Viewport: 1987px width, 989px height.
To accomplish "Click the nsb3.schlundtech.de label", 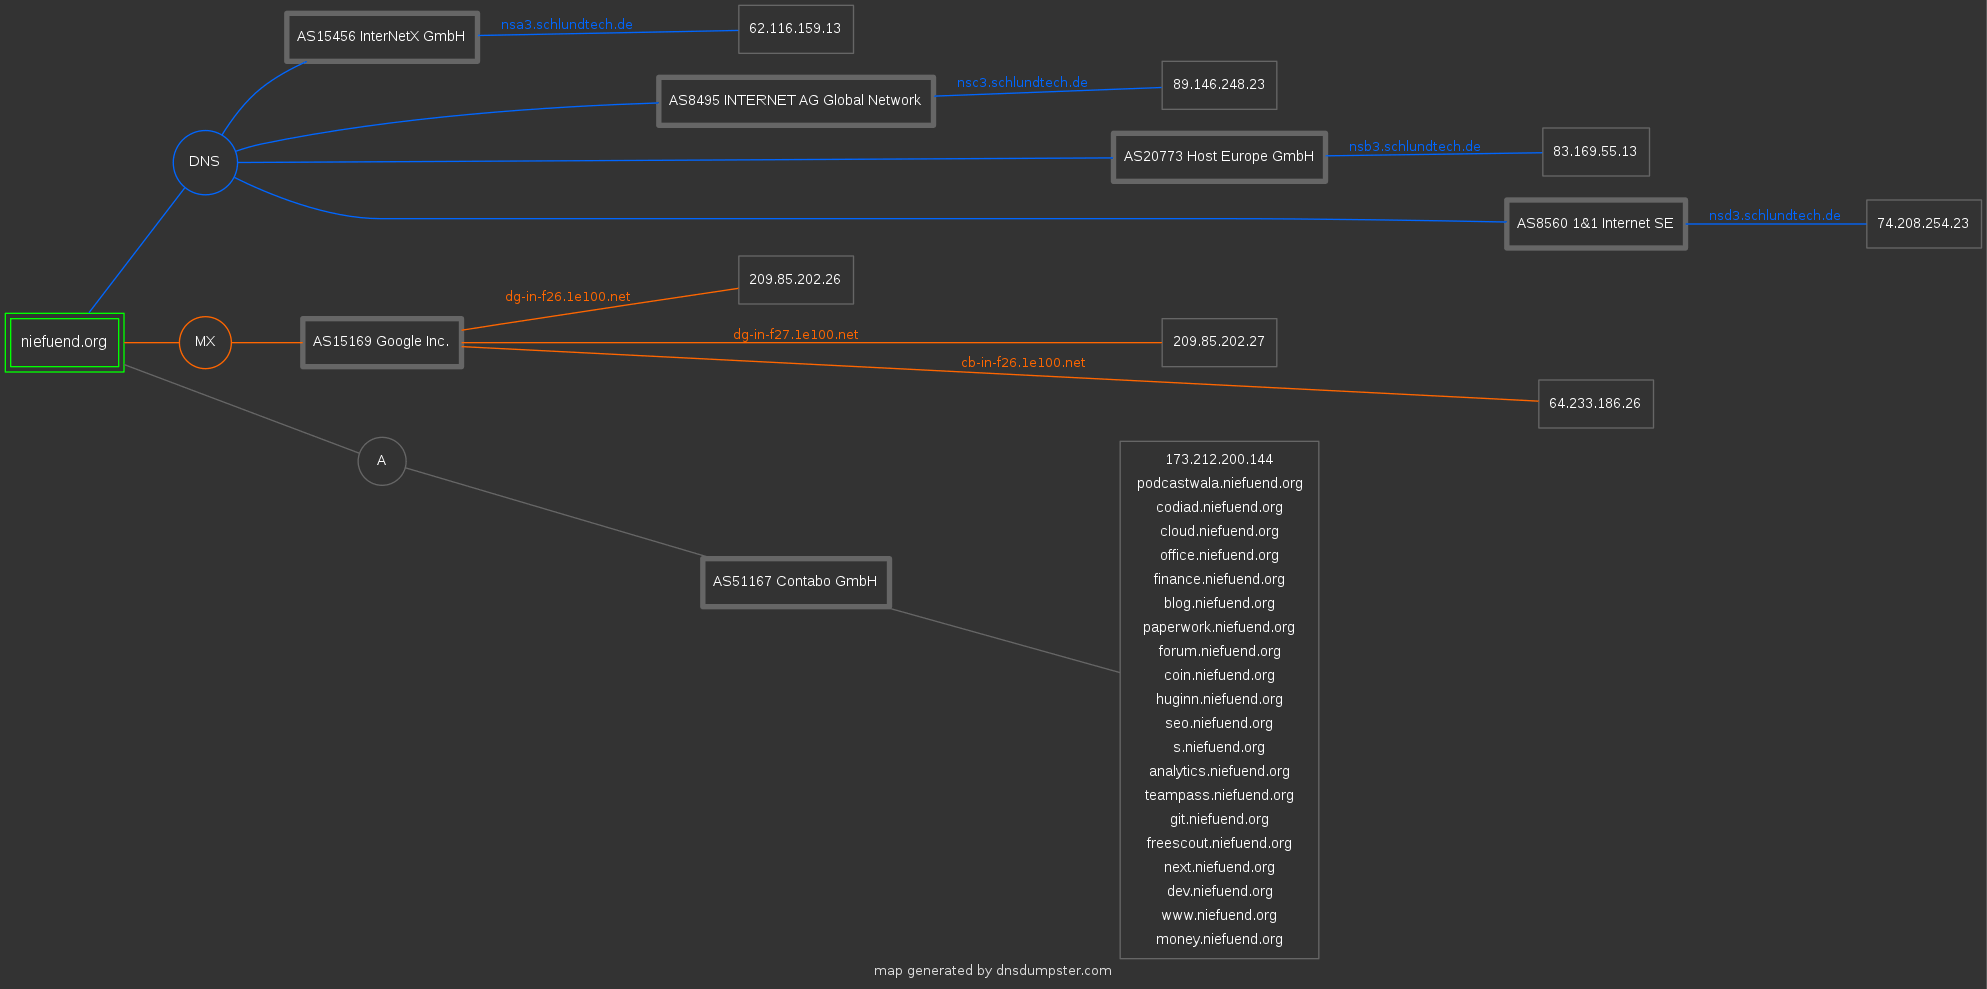I will [x=1415, y=147].
